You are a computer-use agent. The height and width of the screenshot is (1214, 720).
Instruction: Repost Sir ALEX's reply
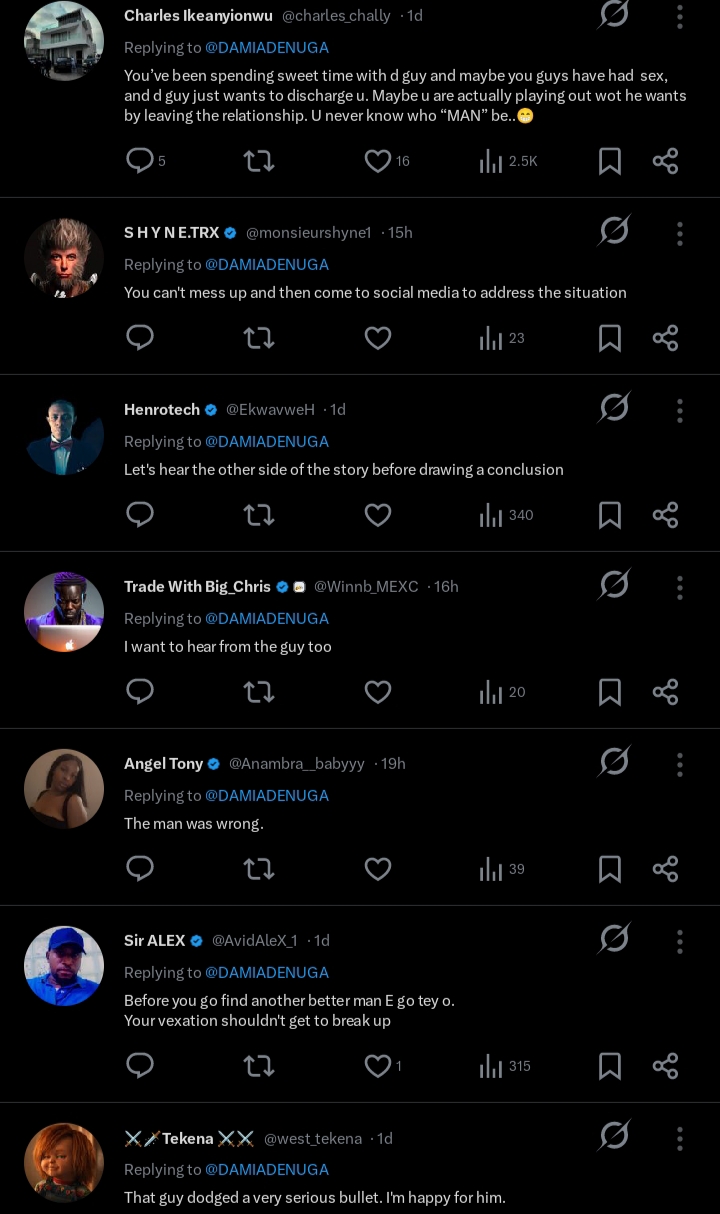click(259, 1066)
